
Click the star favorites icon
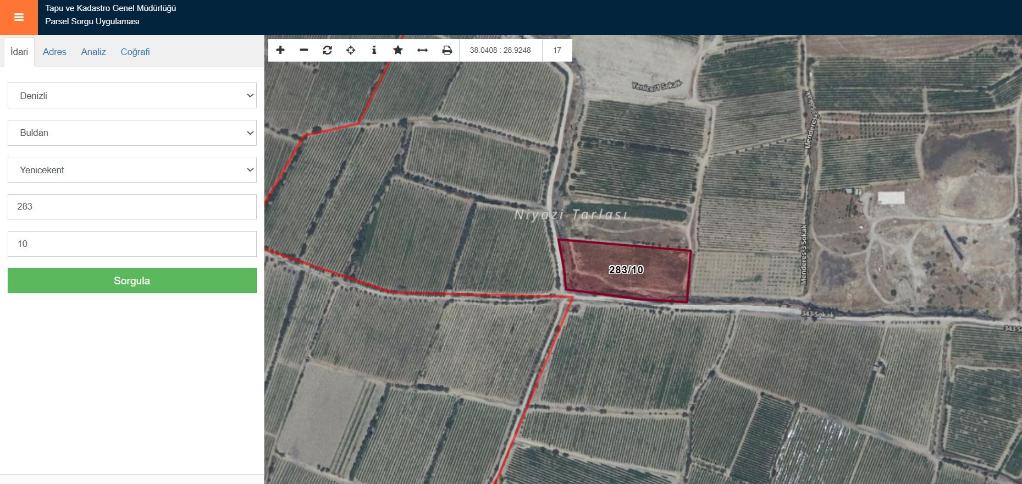coord(398,50)
